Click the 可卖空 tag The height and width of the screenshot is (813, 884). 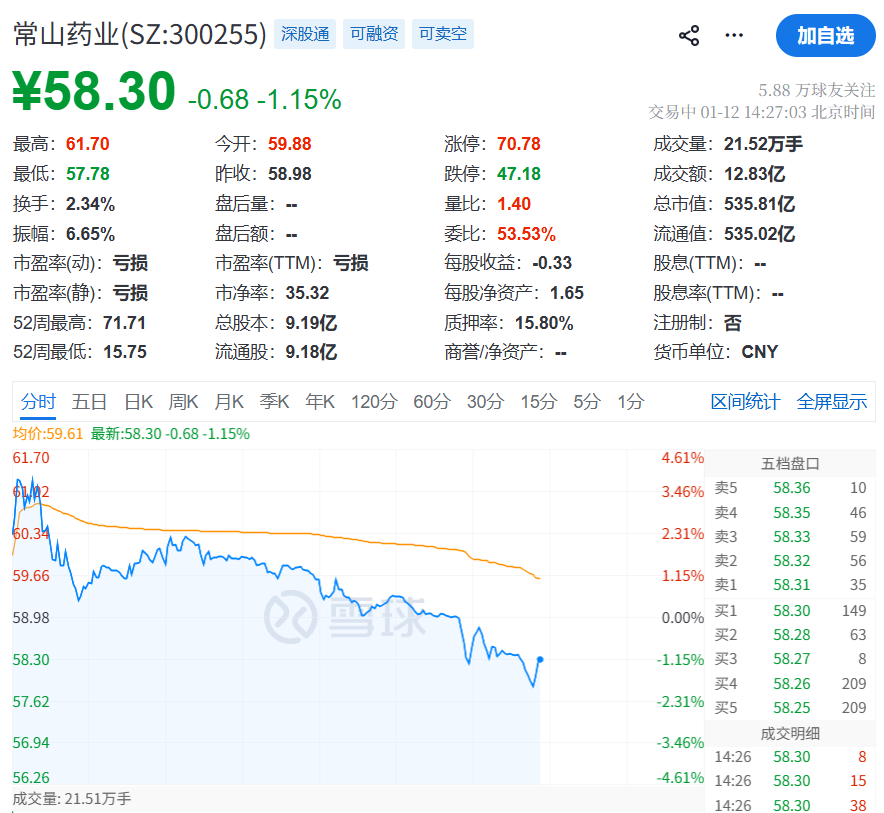[x=443, y=35]
